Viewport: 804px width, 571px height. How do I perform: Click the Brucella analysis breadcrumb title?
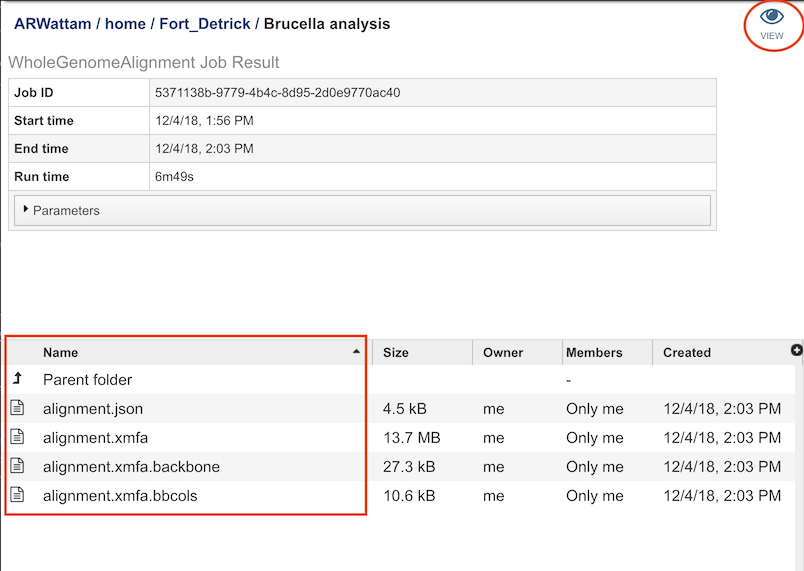(x=327, y=24)
